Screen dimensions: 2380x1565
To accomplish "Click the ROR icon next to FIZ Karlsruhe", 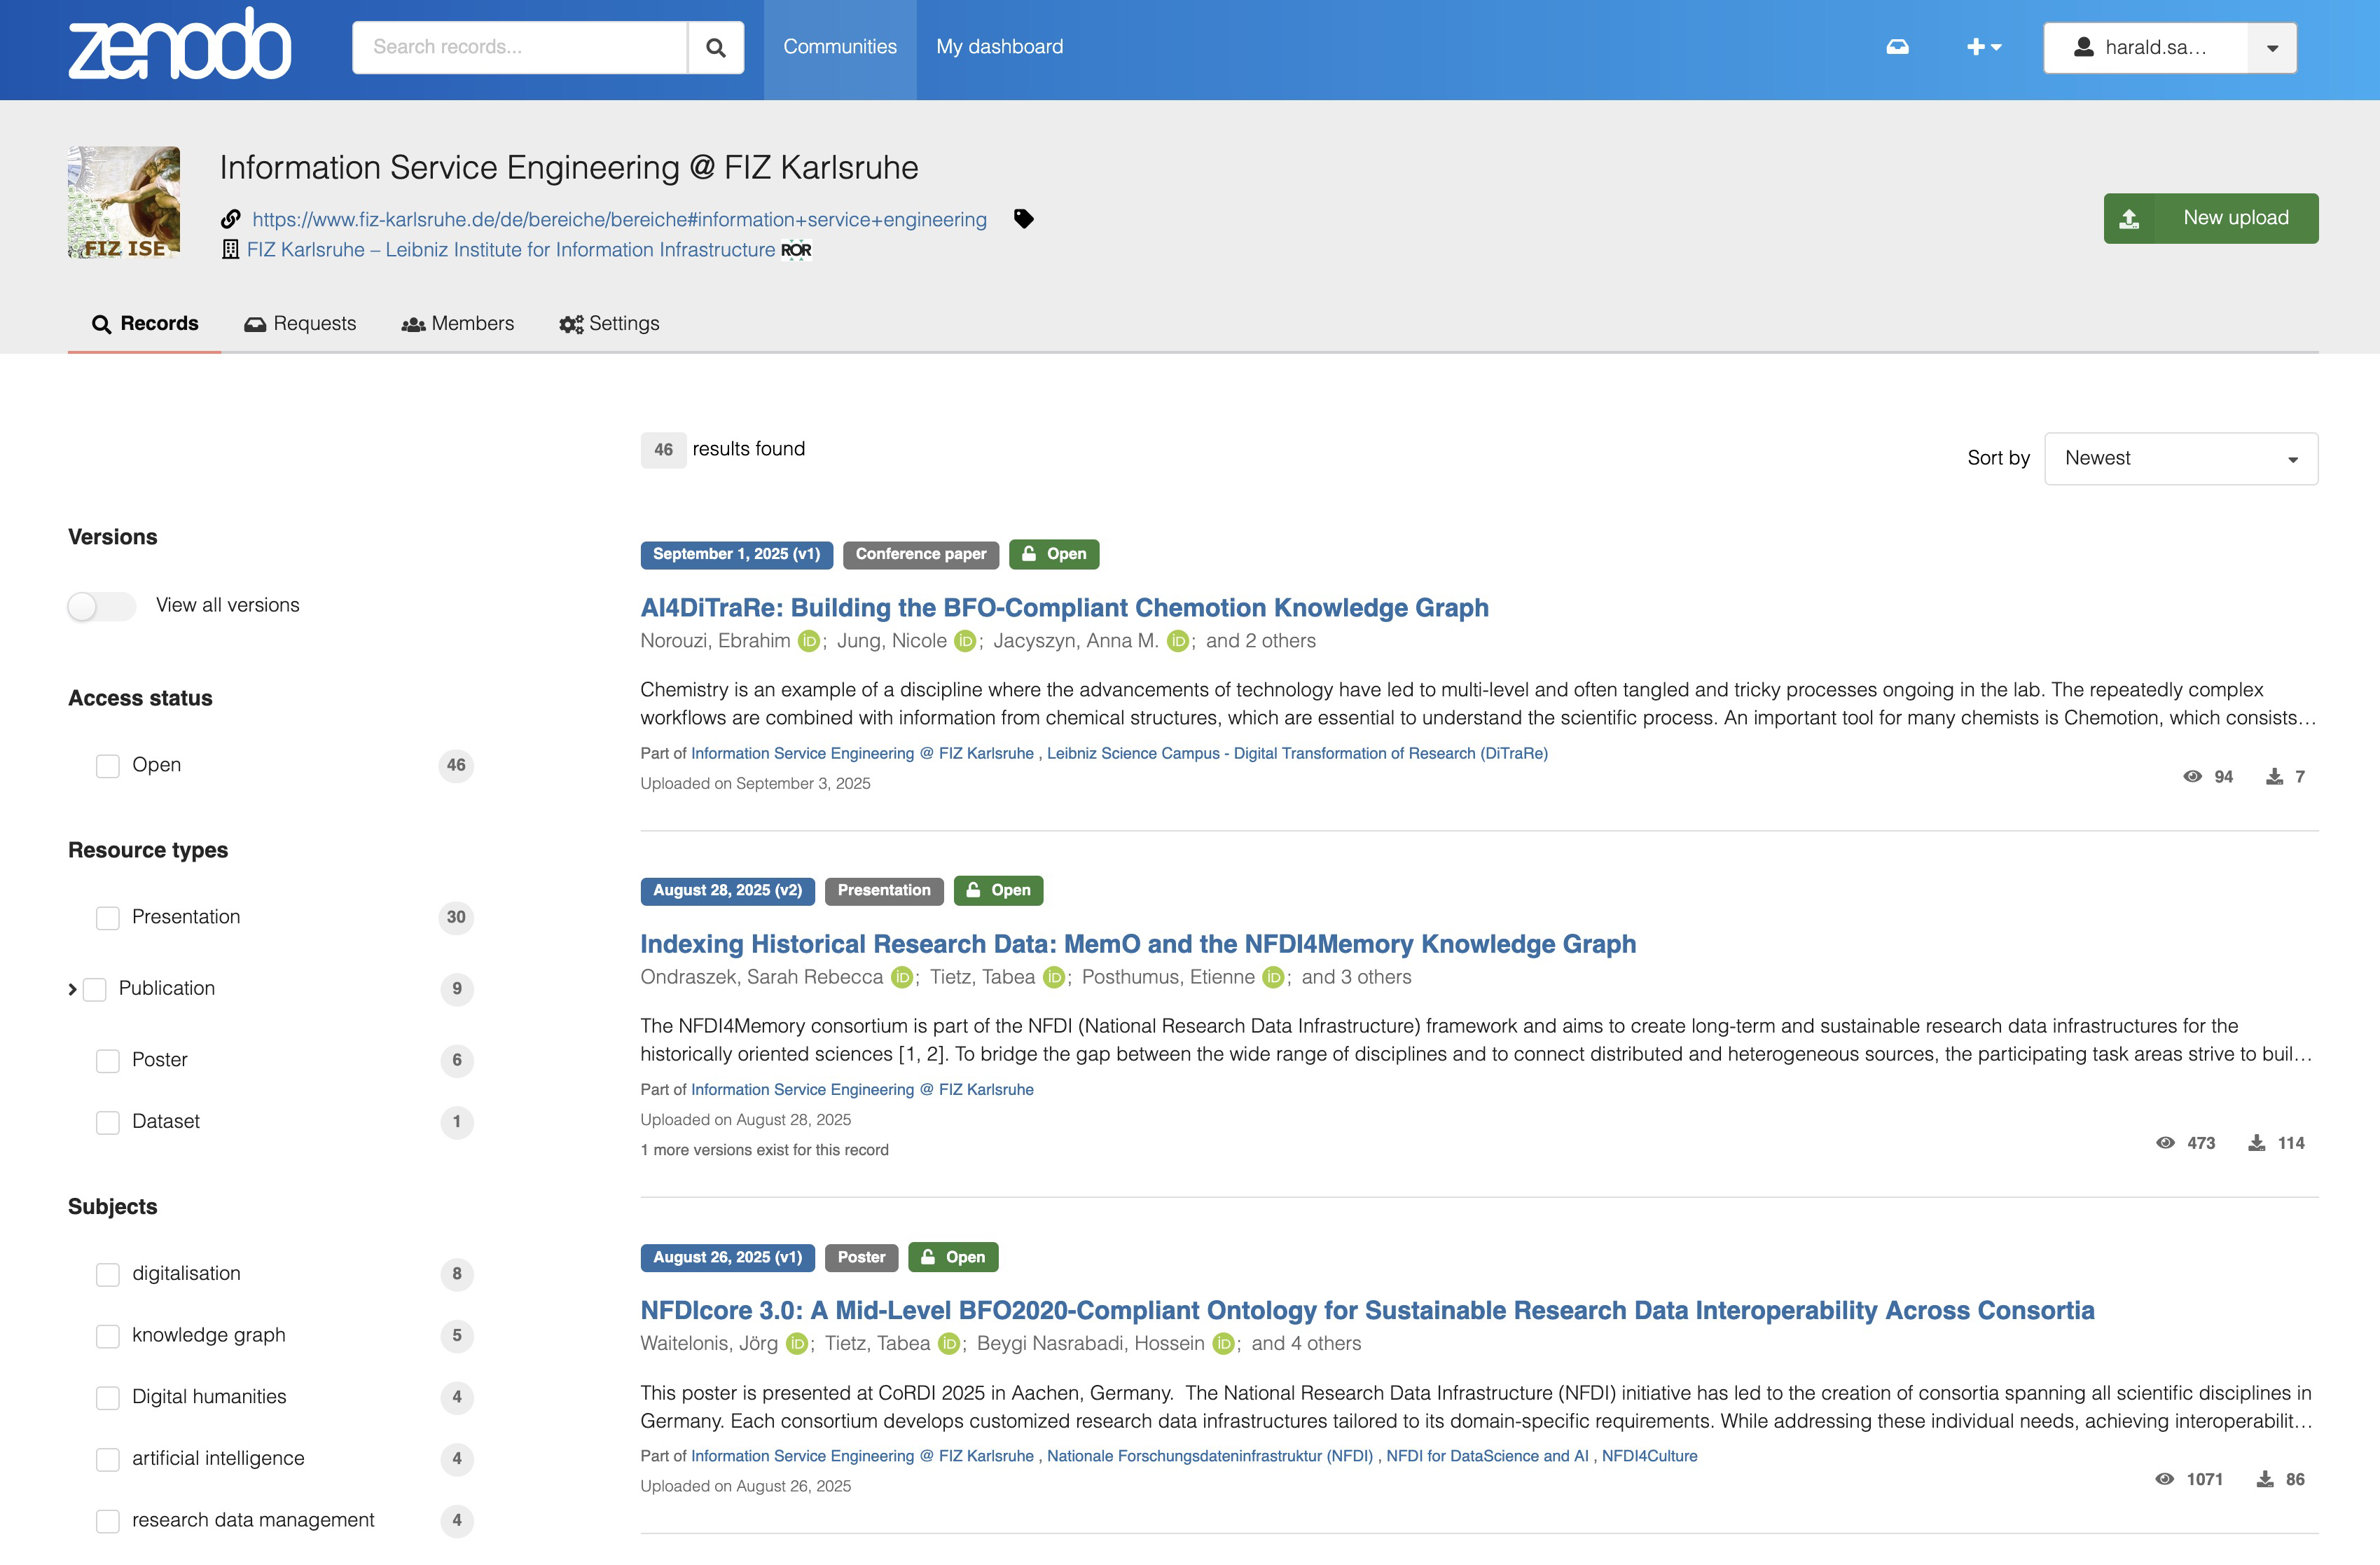I will pyautogui.click(x=796, y=250).
